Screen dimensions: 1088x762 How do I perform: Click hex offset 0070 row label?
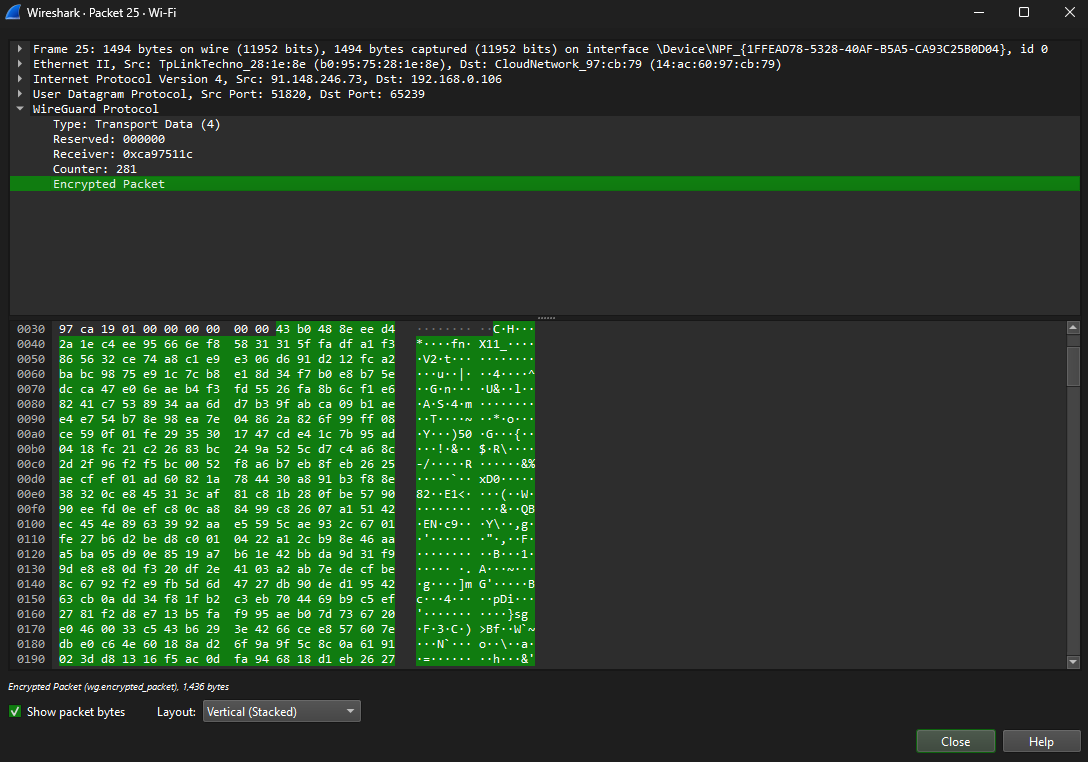[x=31, y=389]
